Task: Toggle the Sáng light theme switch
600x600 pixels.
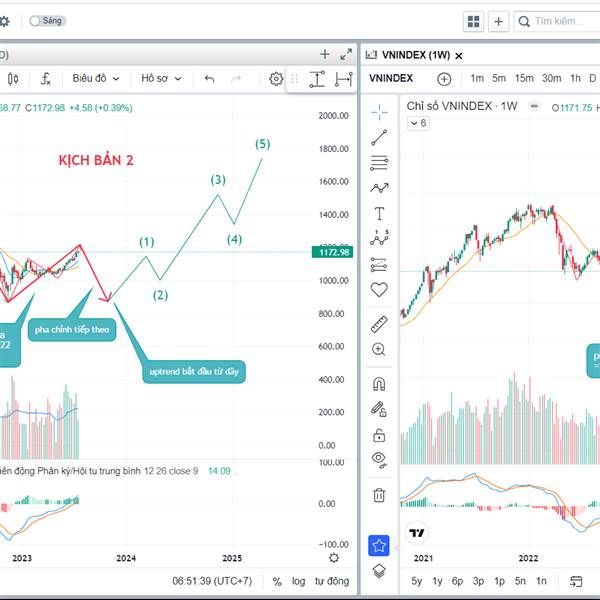Action: pos(47,21)
